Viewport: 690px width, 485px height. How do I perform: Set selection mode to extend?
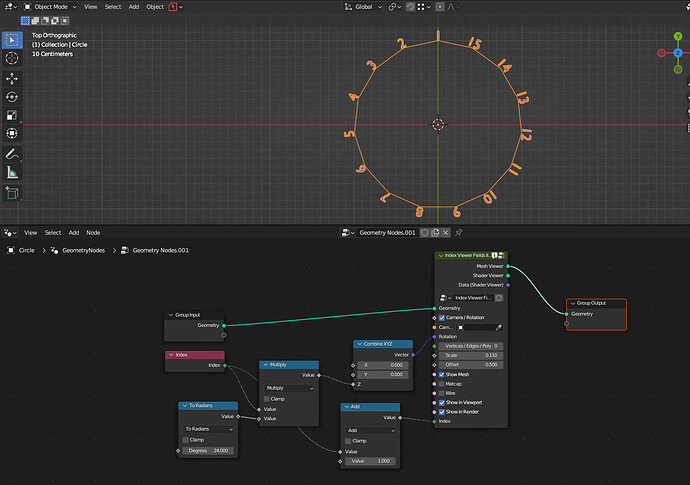35,20
